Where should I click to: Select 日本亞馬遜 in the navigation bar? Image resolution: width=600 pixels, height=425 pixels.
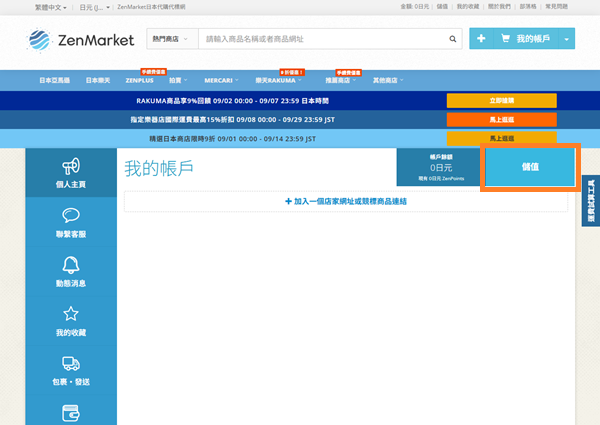click(x=55, y=80)
